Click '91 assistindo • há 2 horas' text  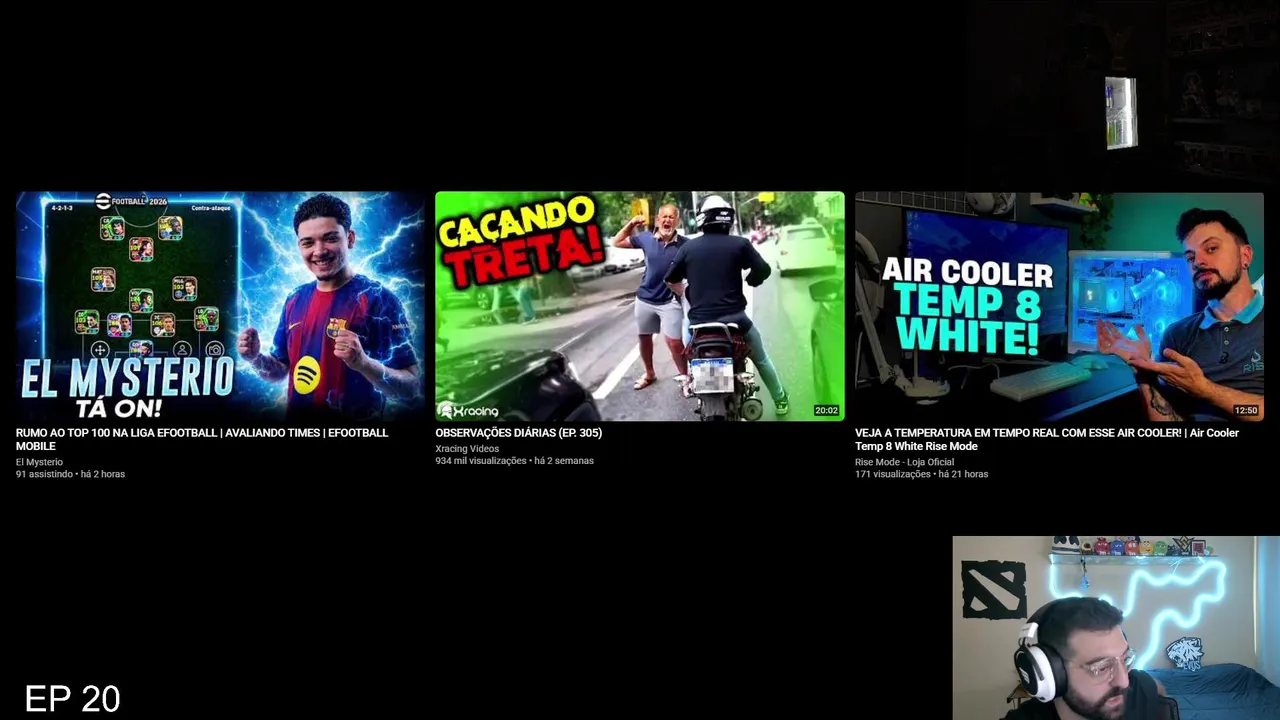click(70, 474)
